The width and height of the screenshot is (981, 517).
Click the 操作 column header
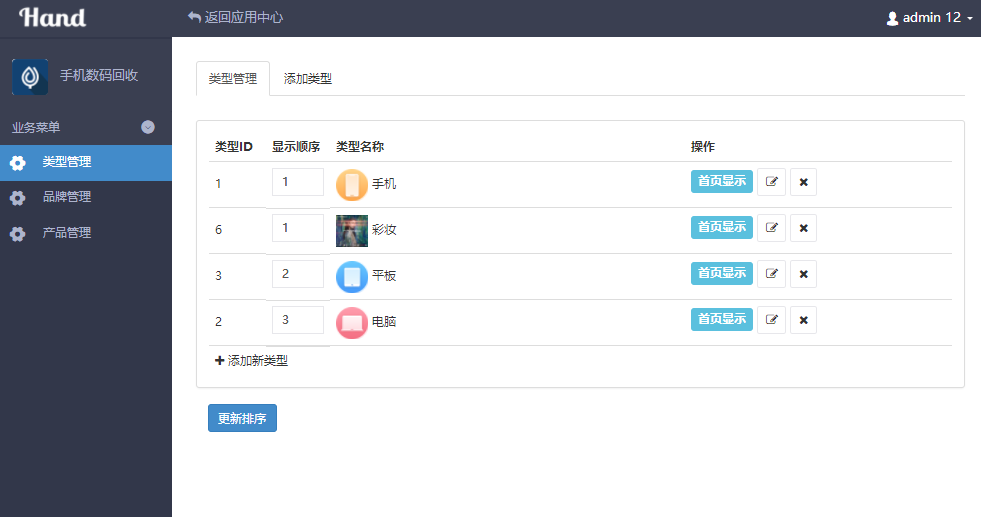point(703,146)
